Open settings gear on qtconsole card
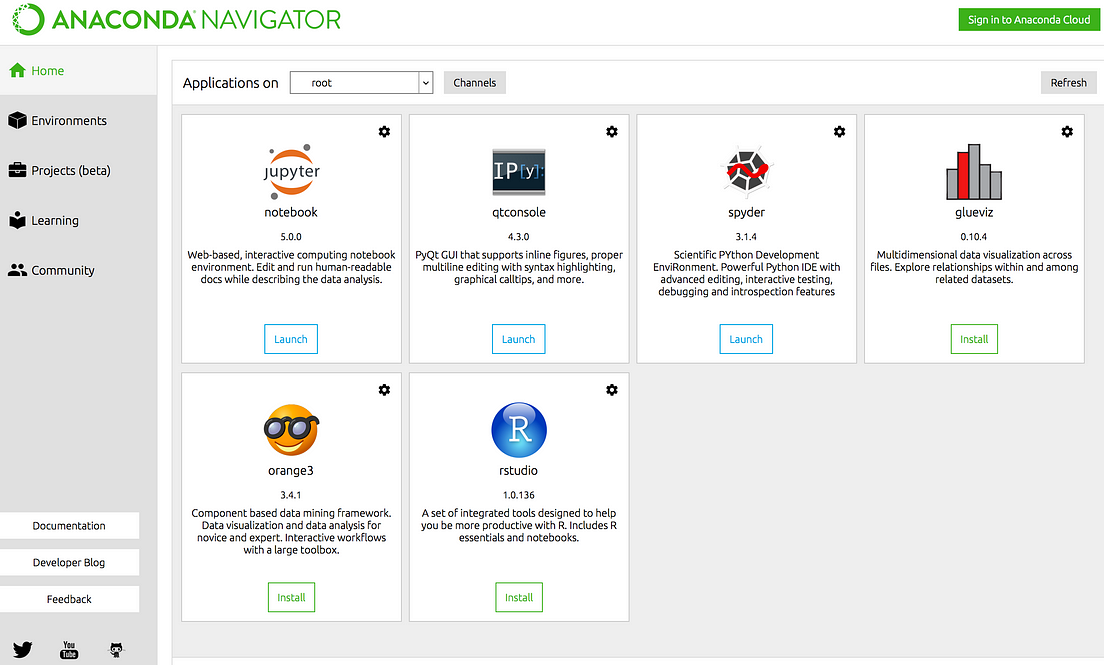The height and width of the screenshot is (665, 1104). coord(612,132)
